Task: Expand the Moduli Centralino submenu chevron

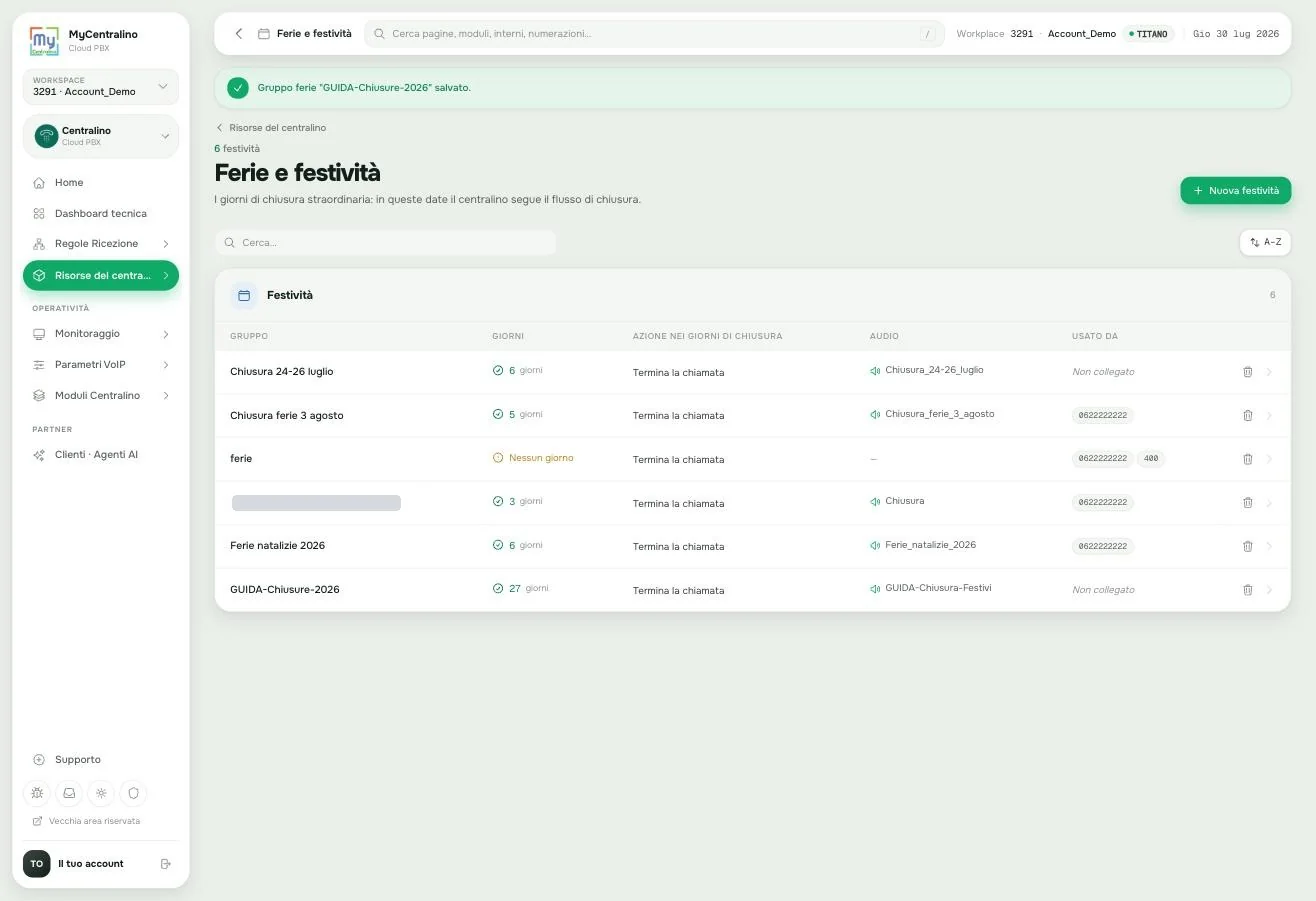Action: coord(166,396)
